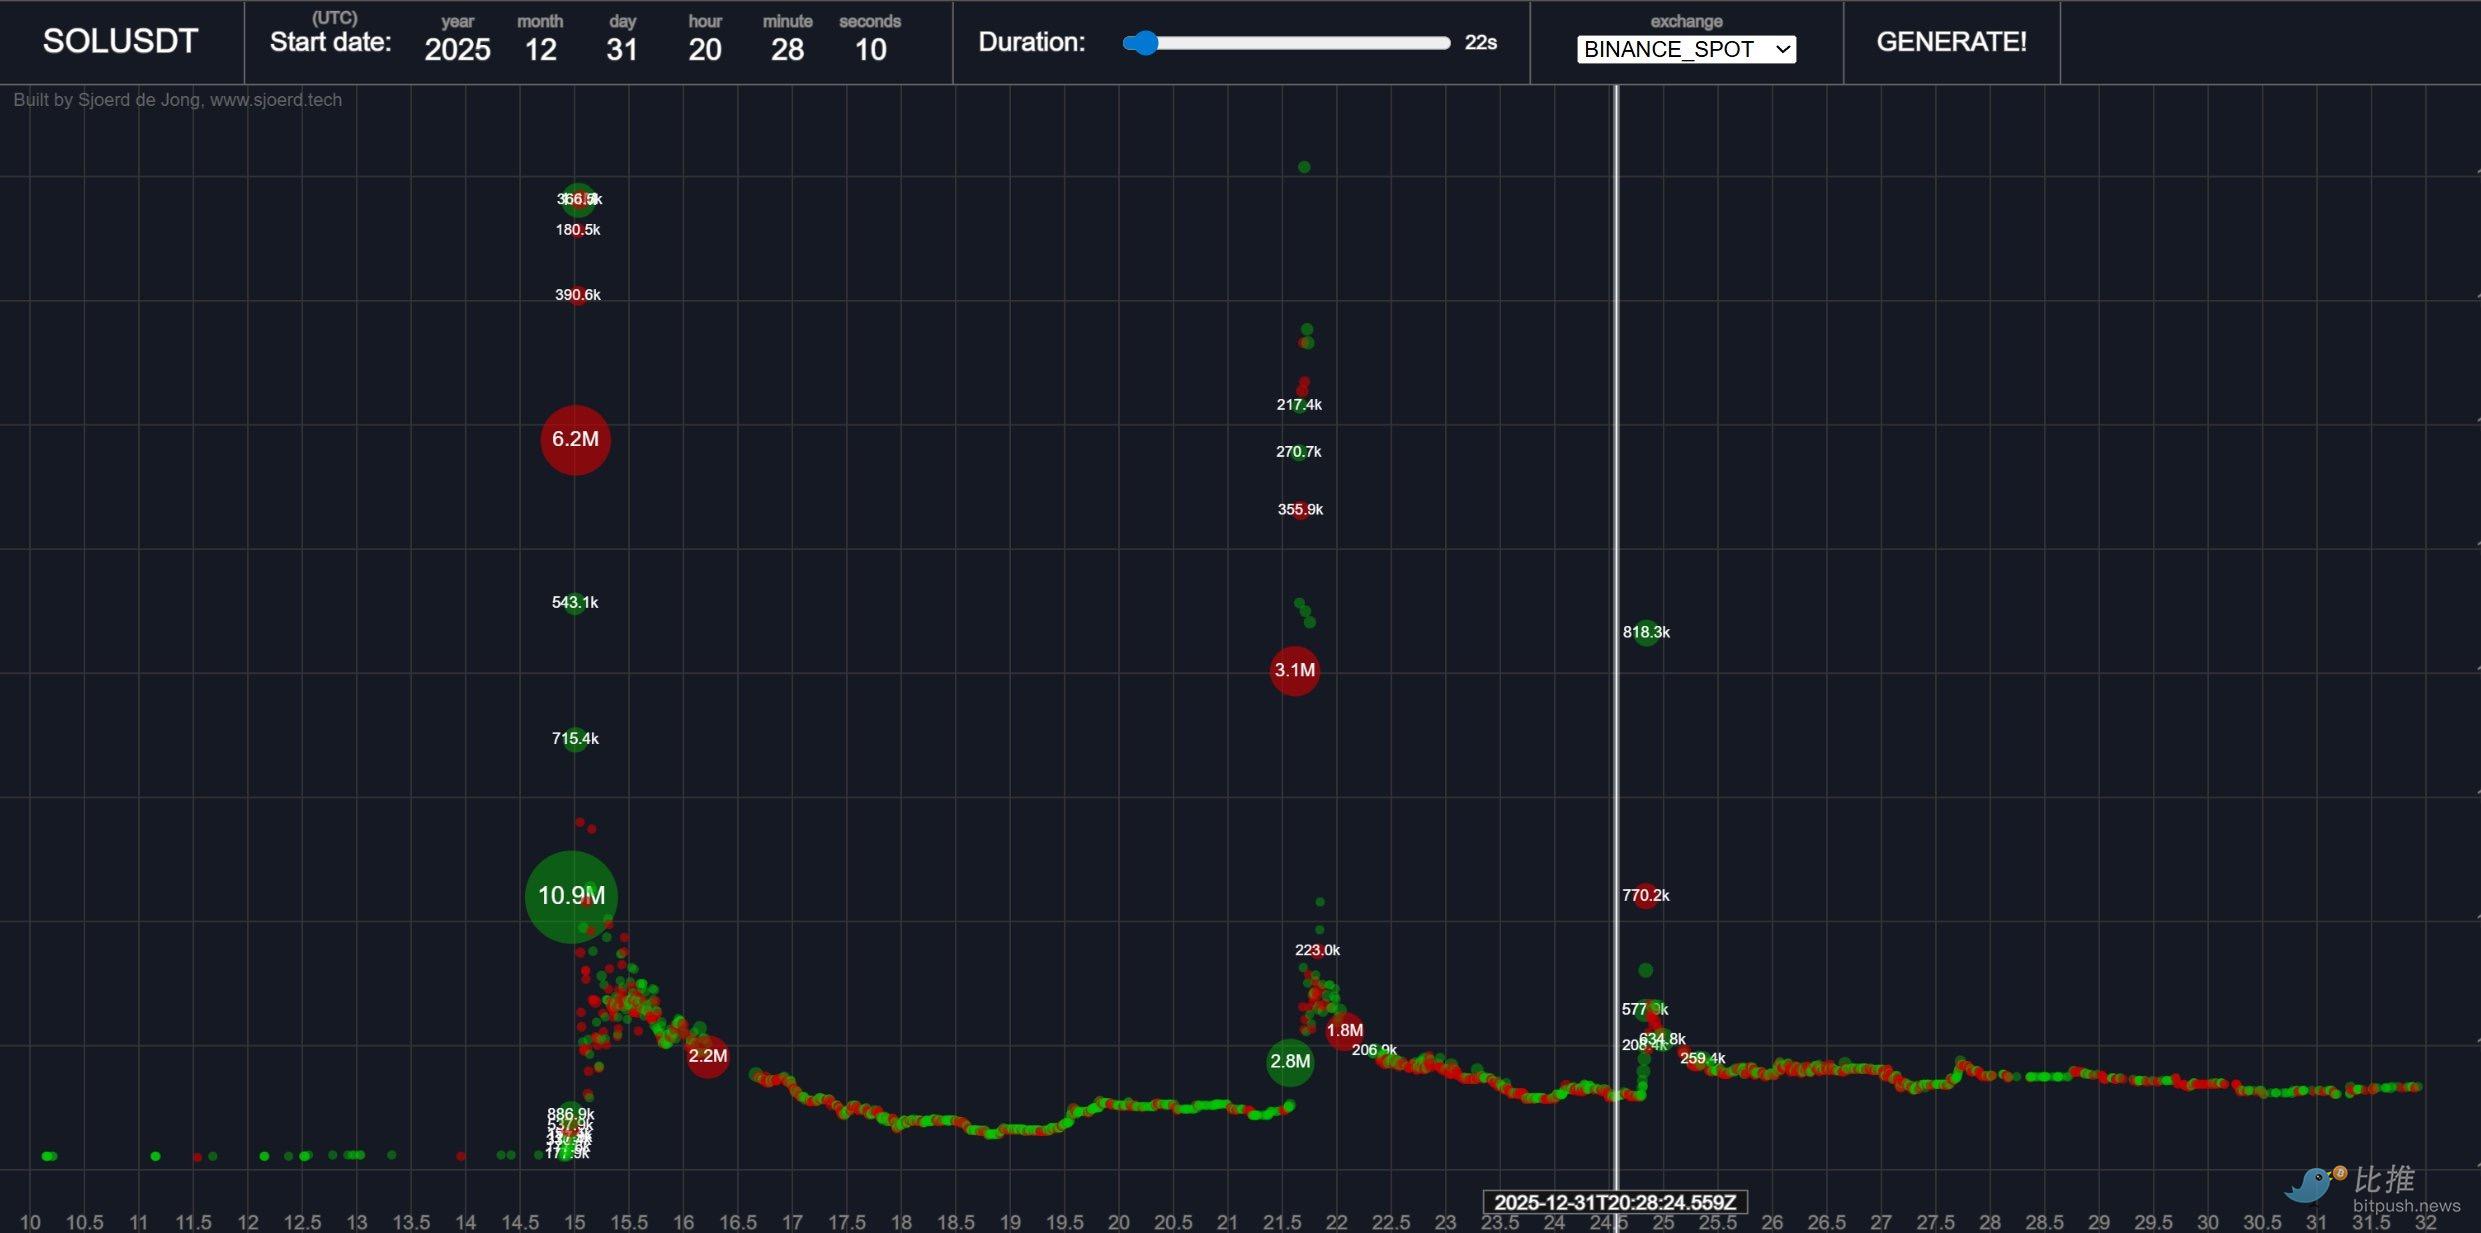Click the minute field showing 28
The width and height of the screenshot is (2481, 1233).
coord(787,49)
